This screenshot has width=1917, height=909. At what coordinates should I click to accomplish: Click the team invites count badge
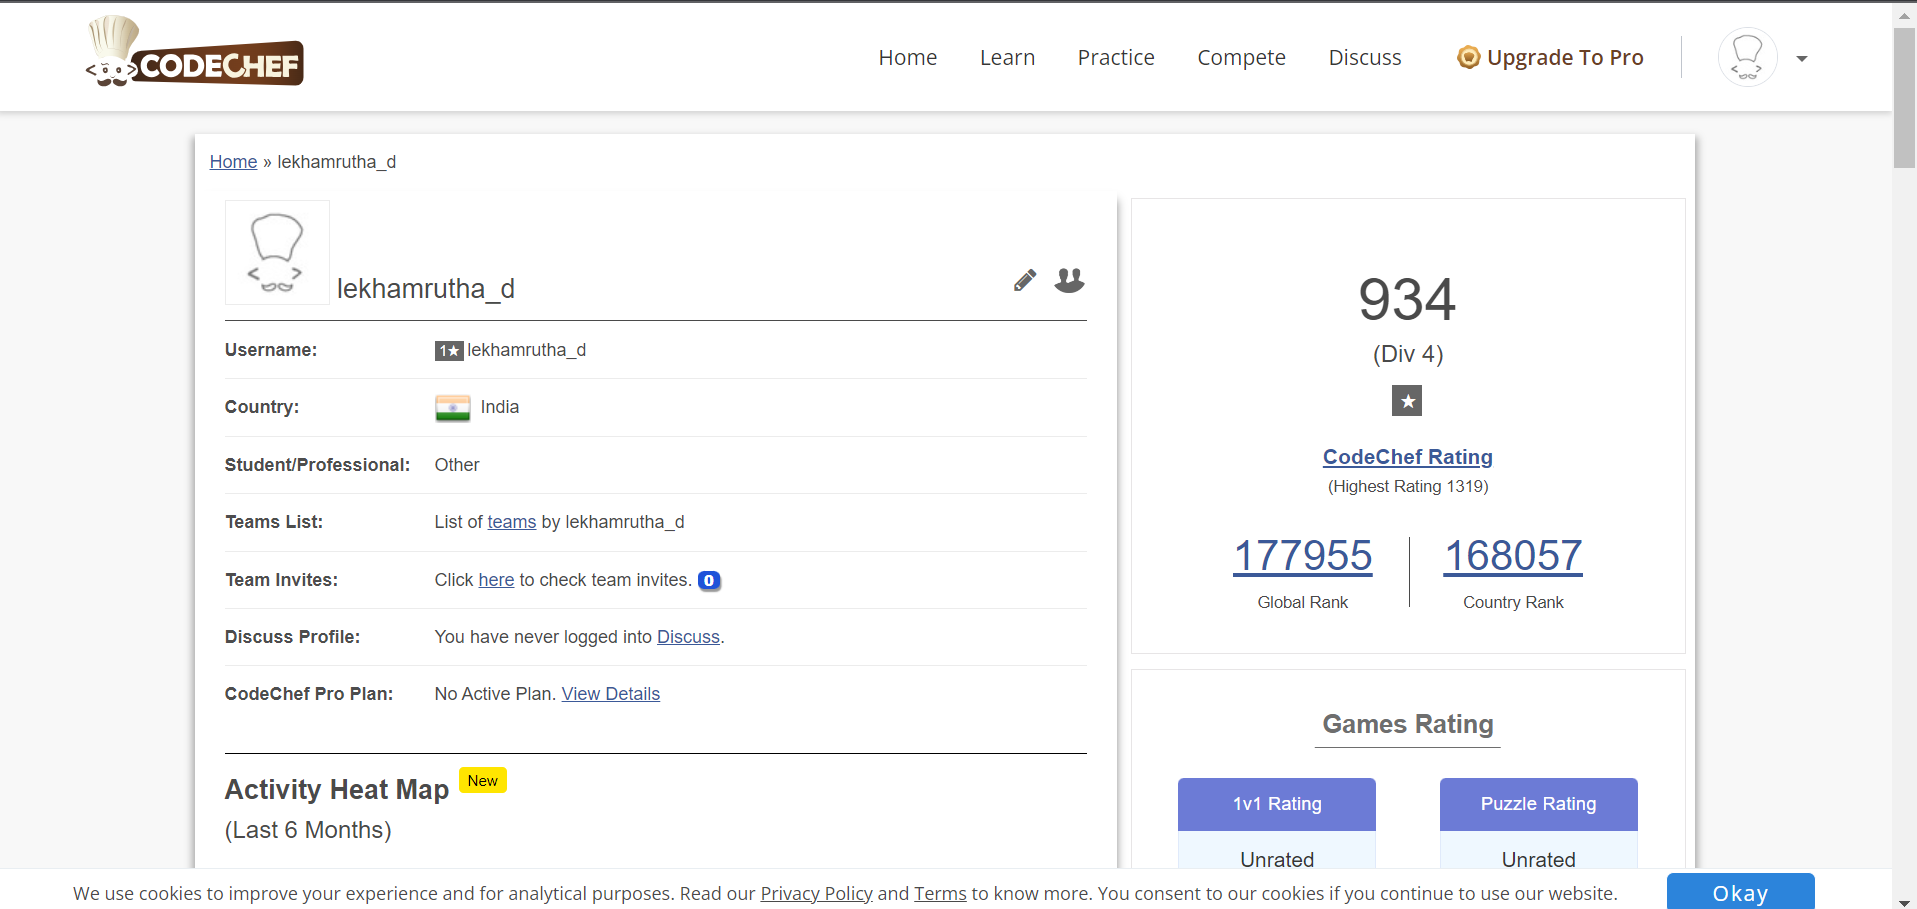[709, 581]
